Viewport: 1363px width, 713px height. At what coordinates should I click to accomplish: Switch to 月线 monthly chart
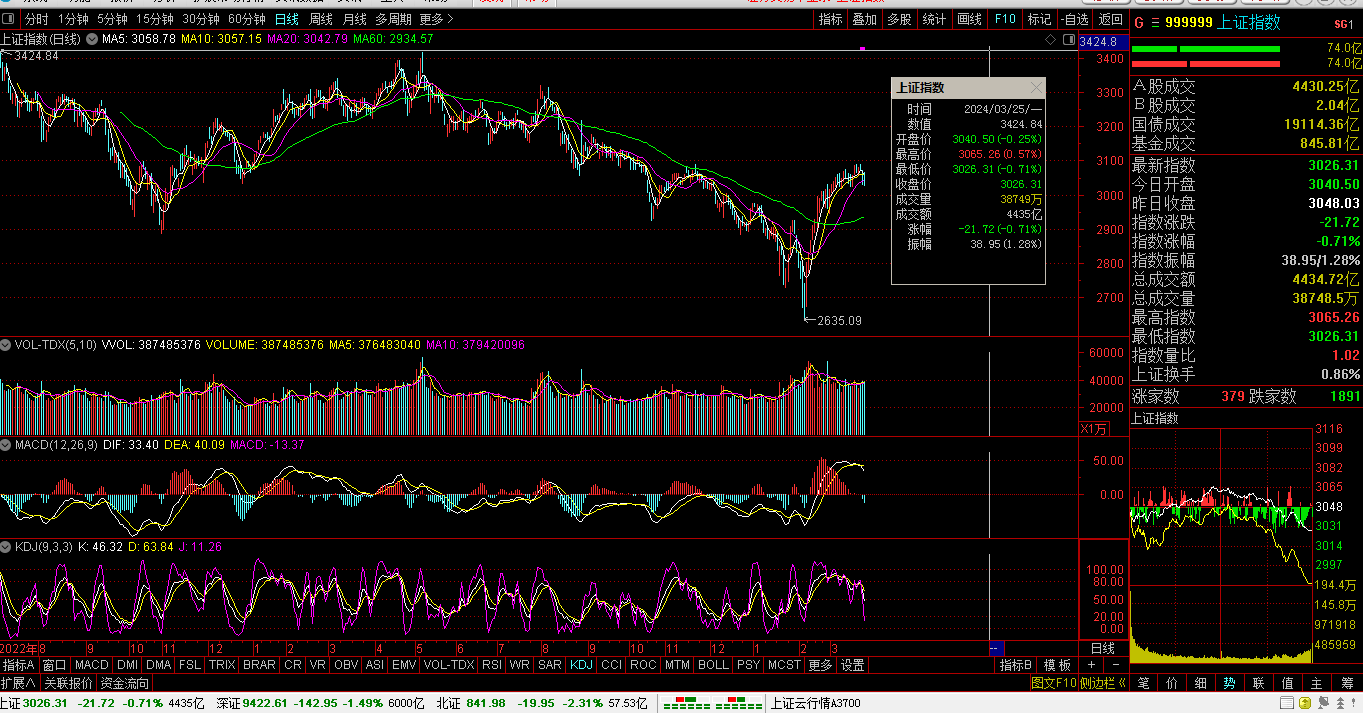[x=354, y=19]
